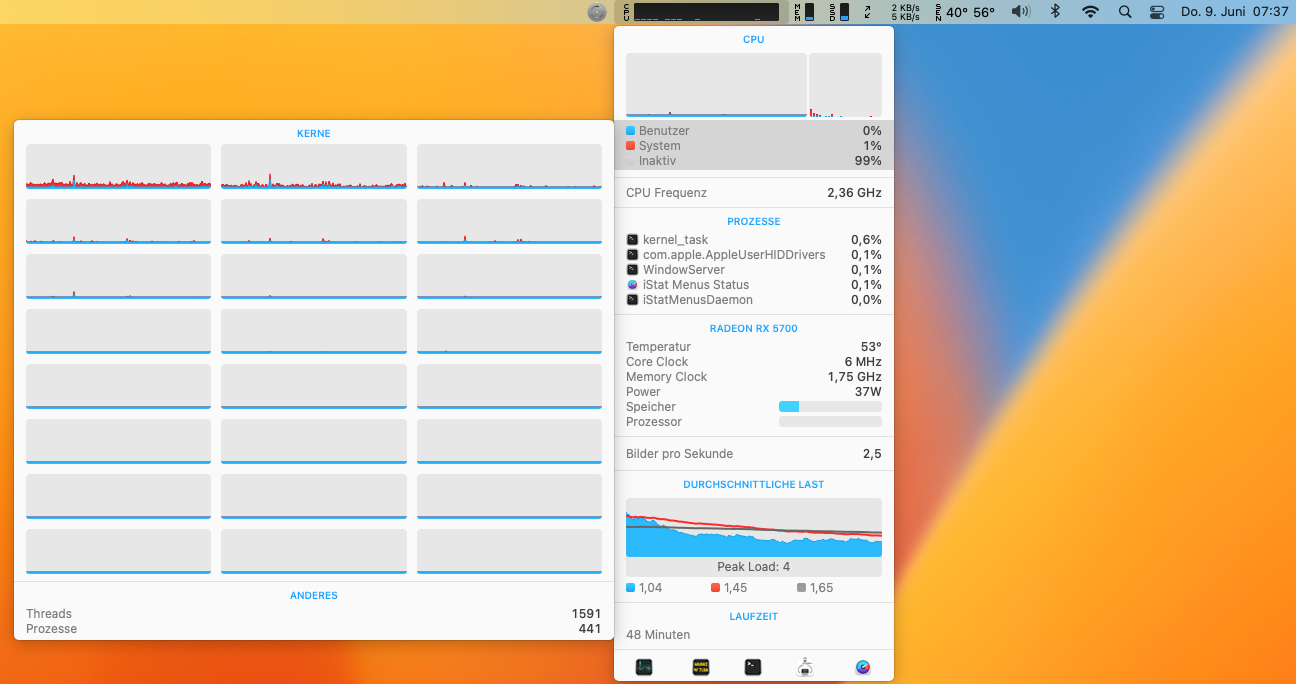
Task: Open Spotlight search
Action: (x=1125, y=12)
